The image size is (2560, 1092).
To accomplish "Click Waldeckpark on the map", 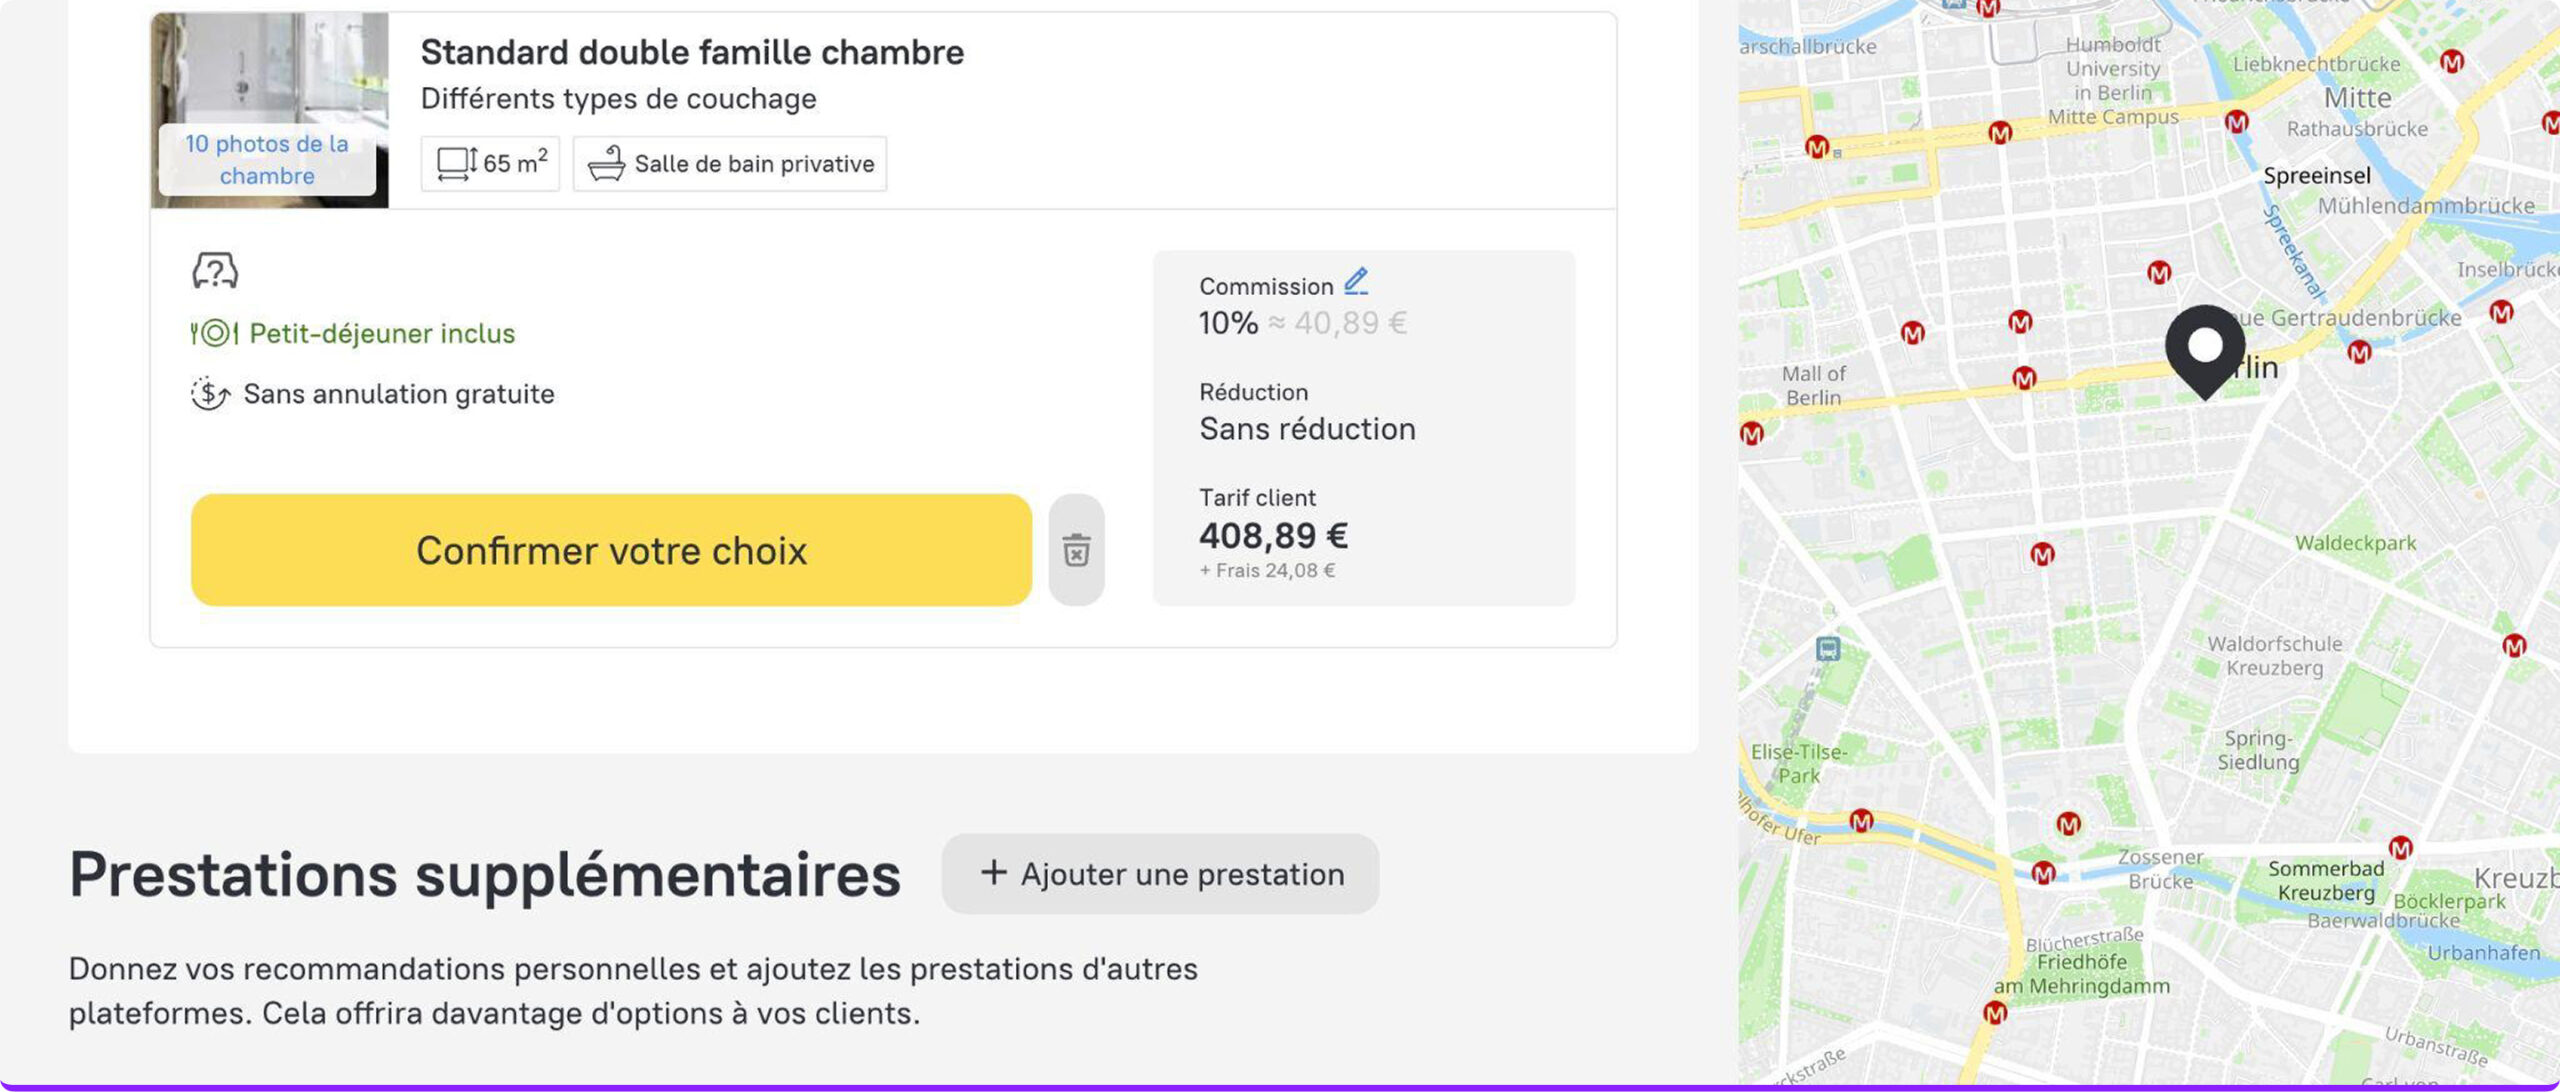I will [2355, 543].
